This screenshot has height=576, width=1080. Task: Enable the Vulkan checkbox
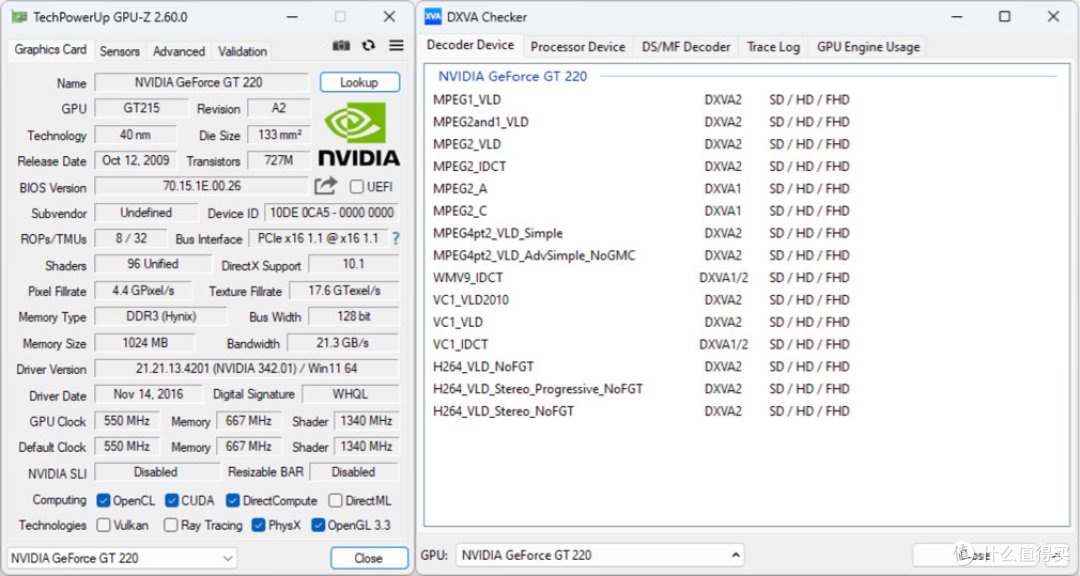click(x=103, y=525)
